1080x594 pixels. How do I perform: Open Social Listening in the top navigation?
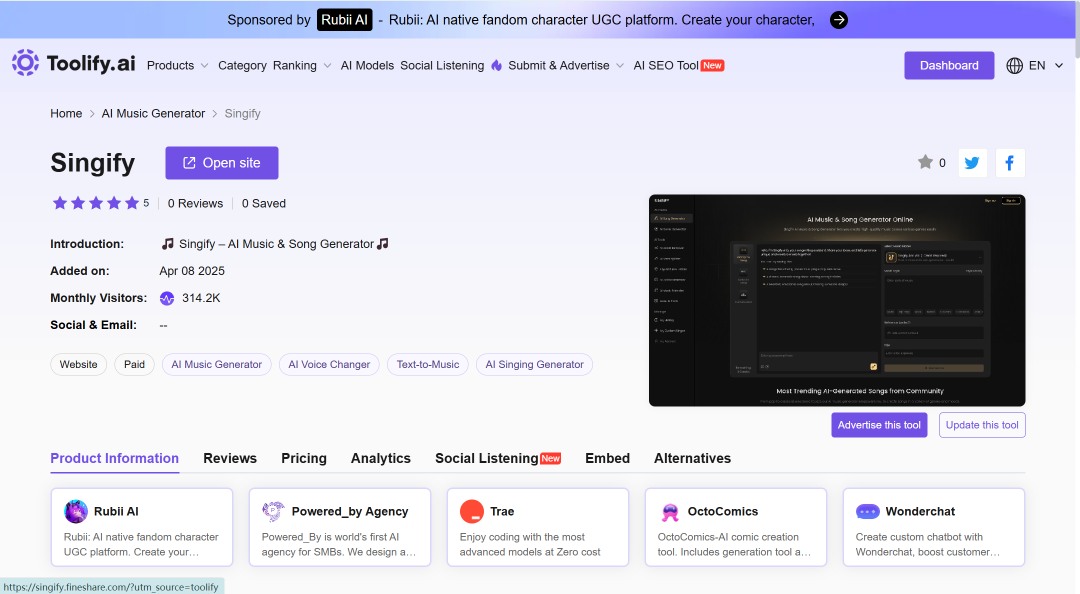[442, 65]
